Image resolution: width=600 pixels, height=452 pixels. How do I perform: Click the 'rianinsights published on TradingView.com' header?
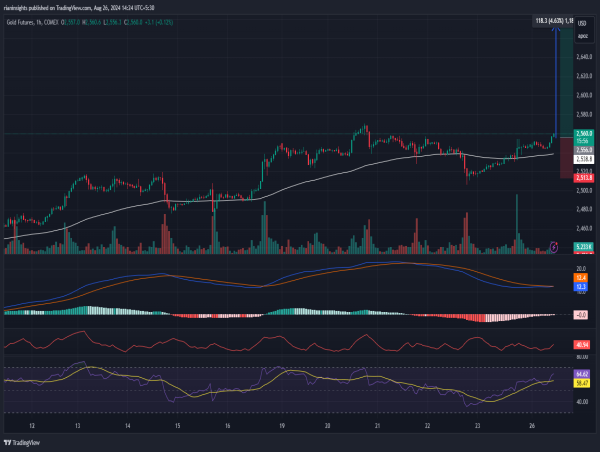click(47, 8)
